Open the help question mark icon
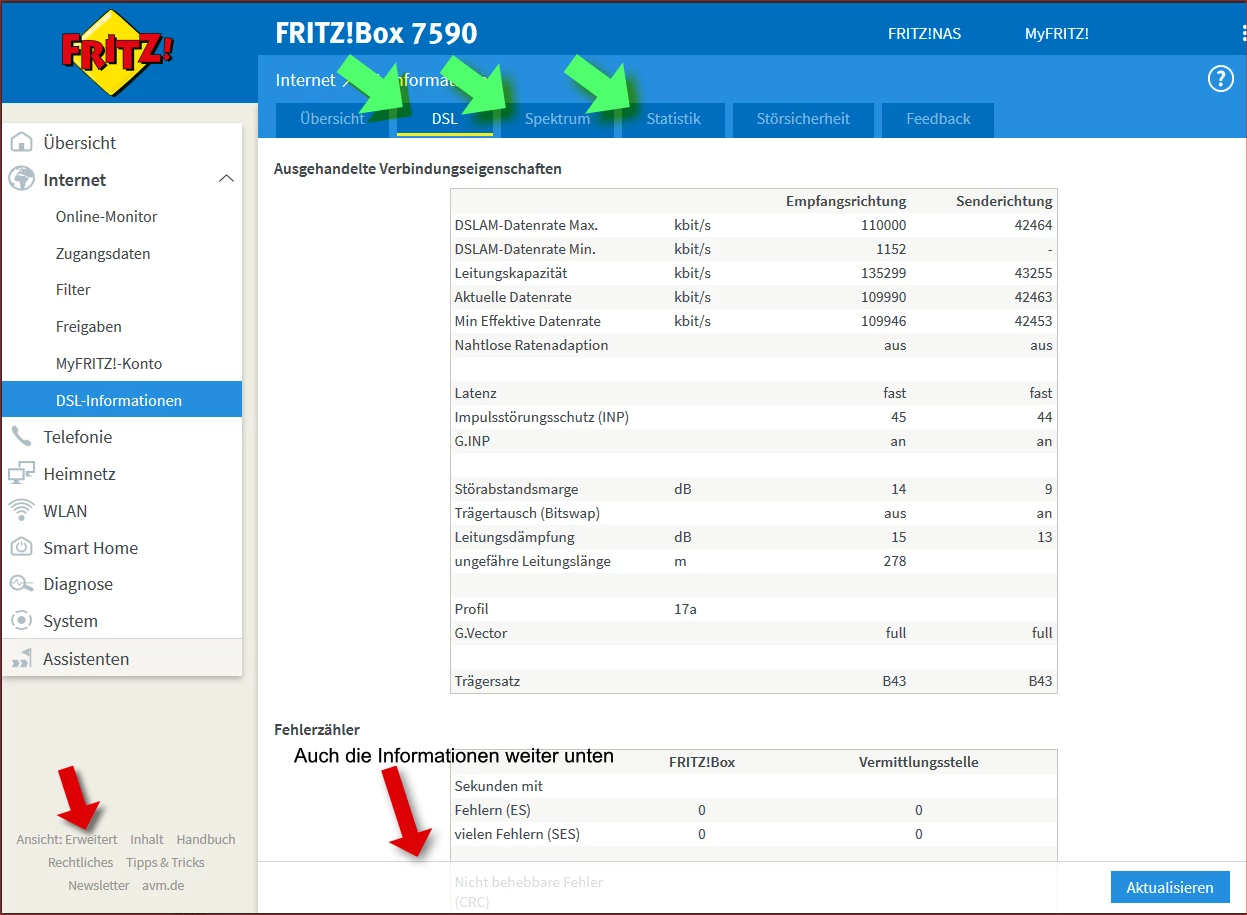 tap(1221, 79)
